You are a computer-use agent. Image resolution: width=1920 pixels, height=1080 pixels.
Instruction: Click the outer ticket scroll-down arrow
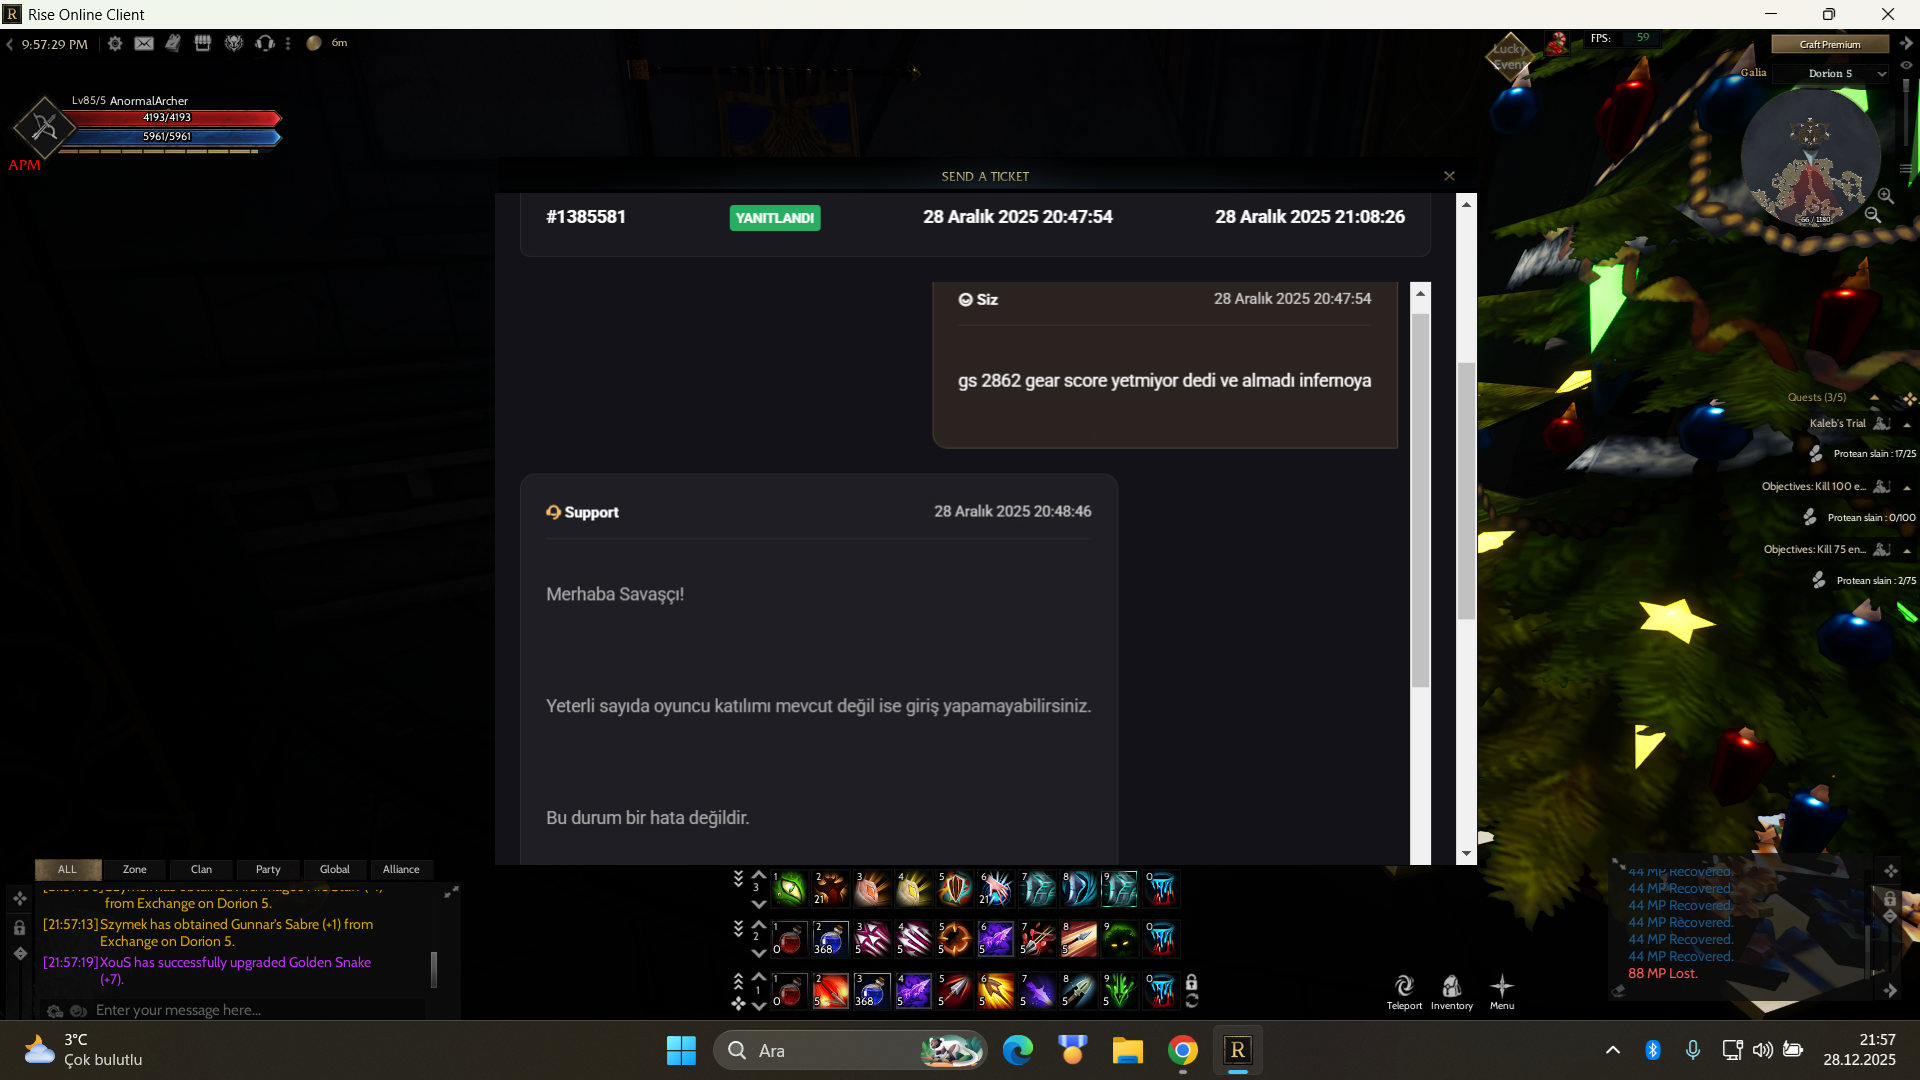[1466, 854]
